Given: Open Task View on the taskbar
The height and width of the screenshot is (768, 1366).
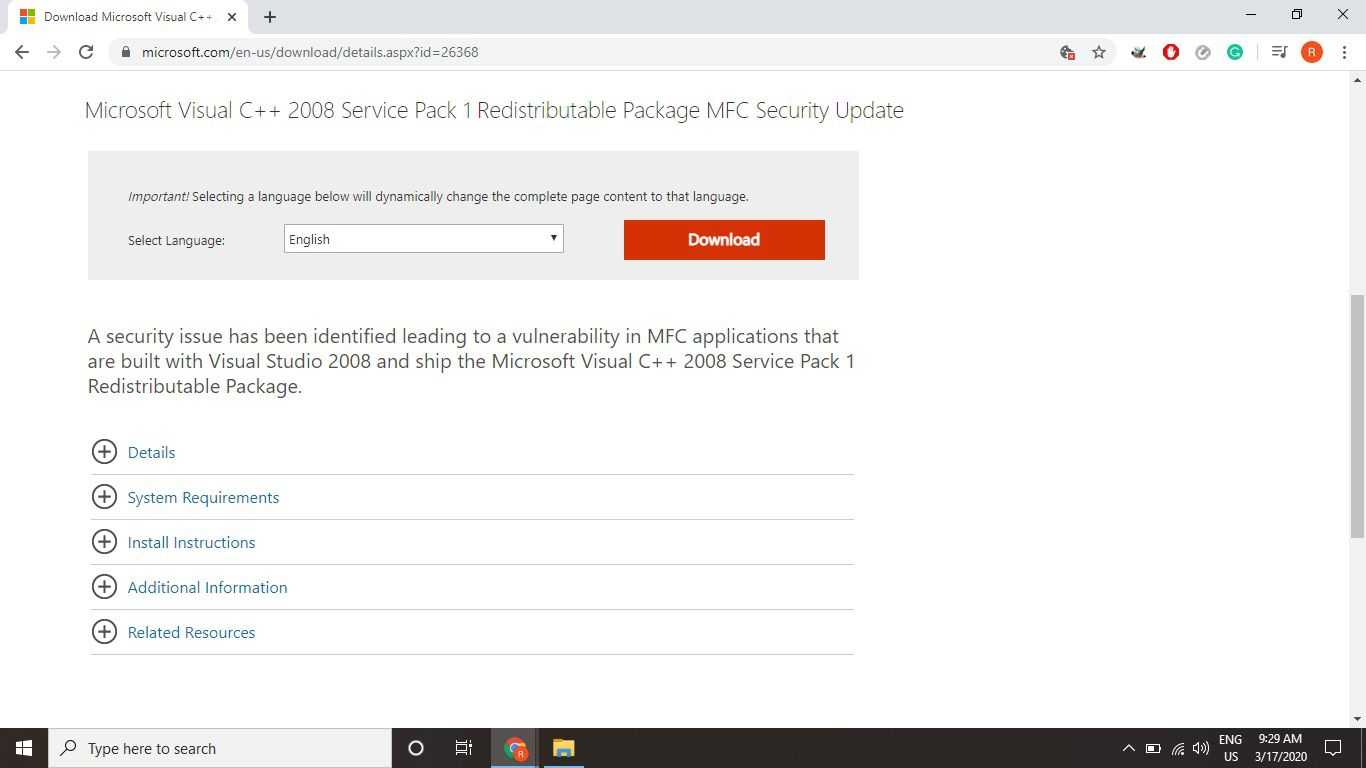Looking at the screenshot, I should coord(464,748).
